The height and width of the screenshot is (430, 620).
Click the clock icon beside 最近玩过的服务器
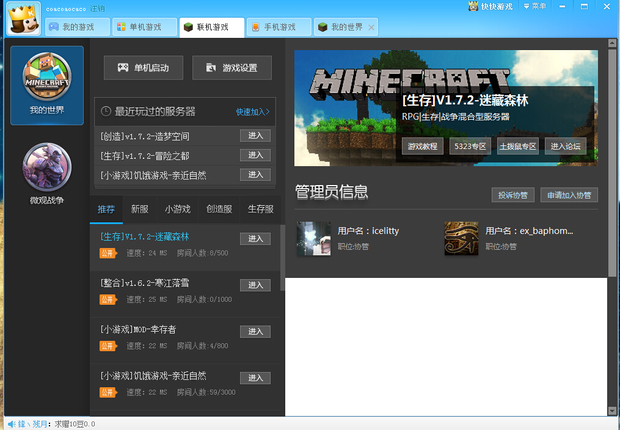click(106, 111)
